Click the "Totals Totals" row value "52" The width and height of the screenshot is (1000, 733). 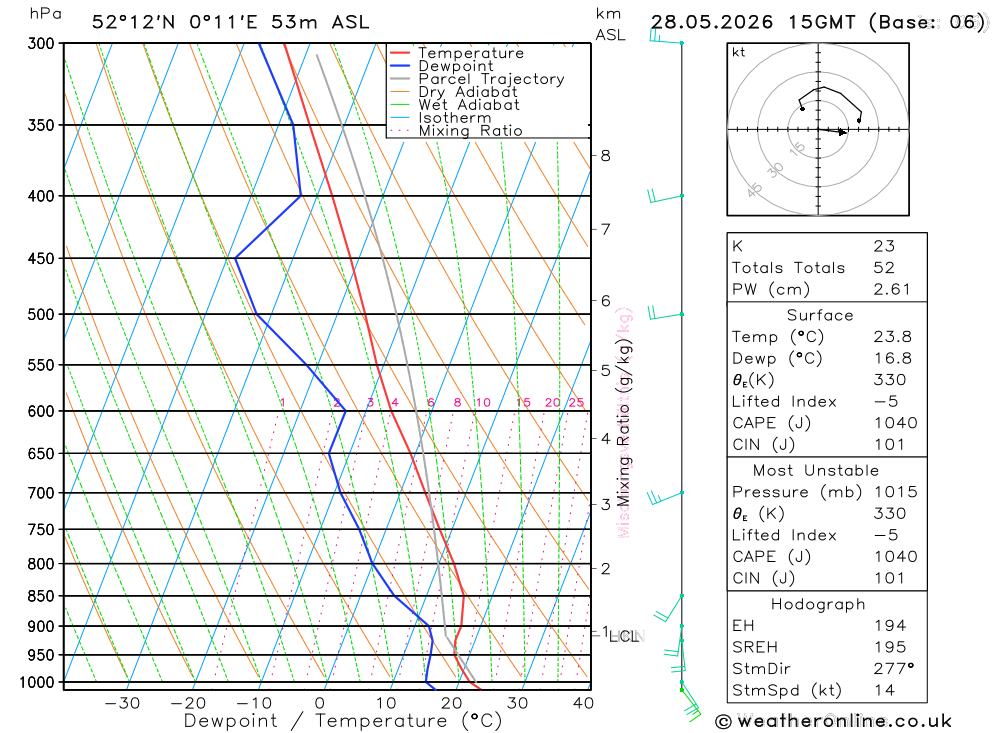coord(884,268)
